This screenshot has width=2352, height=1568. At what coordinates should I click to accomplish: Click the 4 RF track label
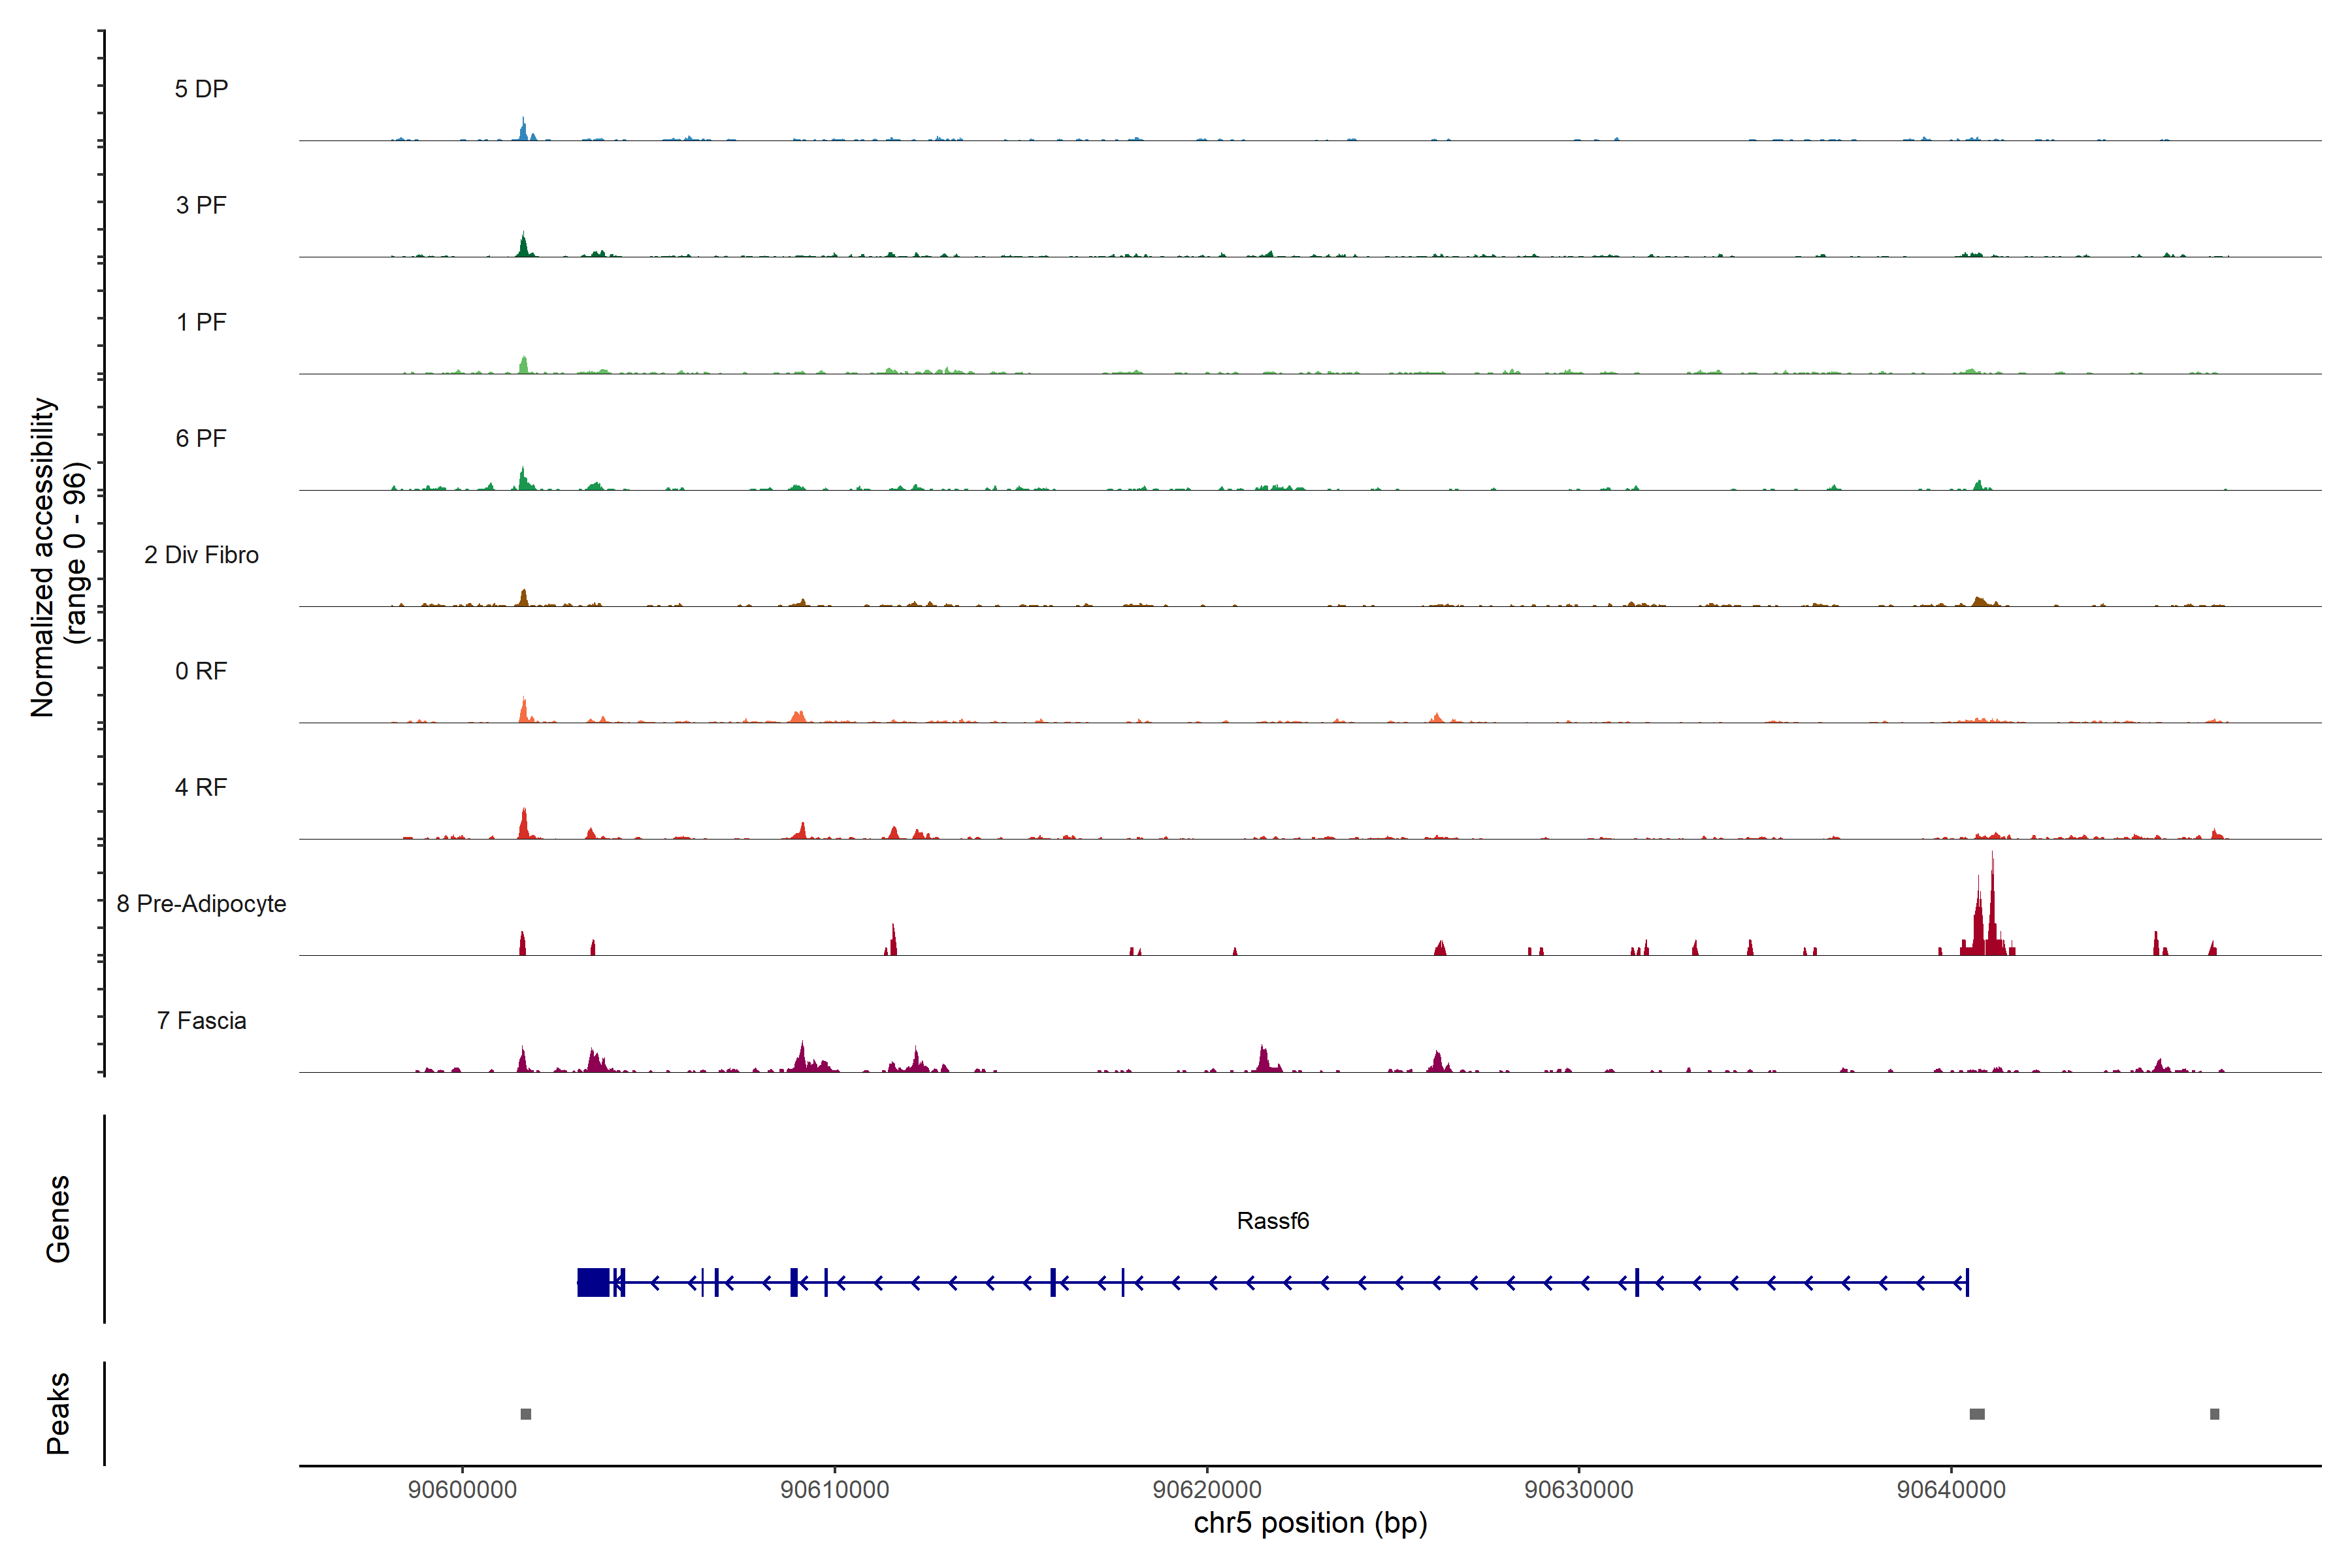coord(201,787)
